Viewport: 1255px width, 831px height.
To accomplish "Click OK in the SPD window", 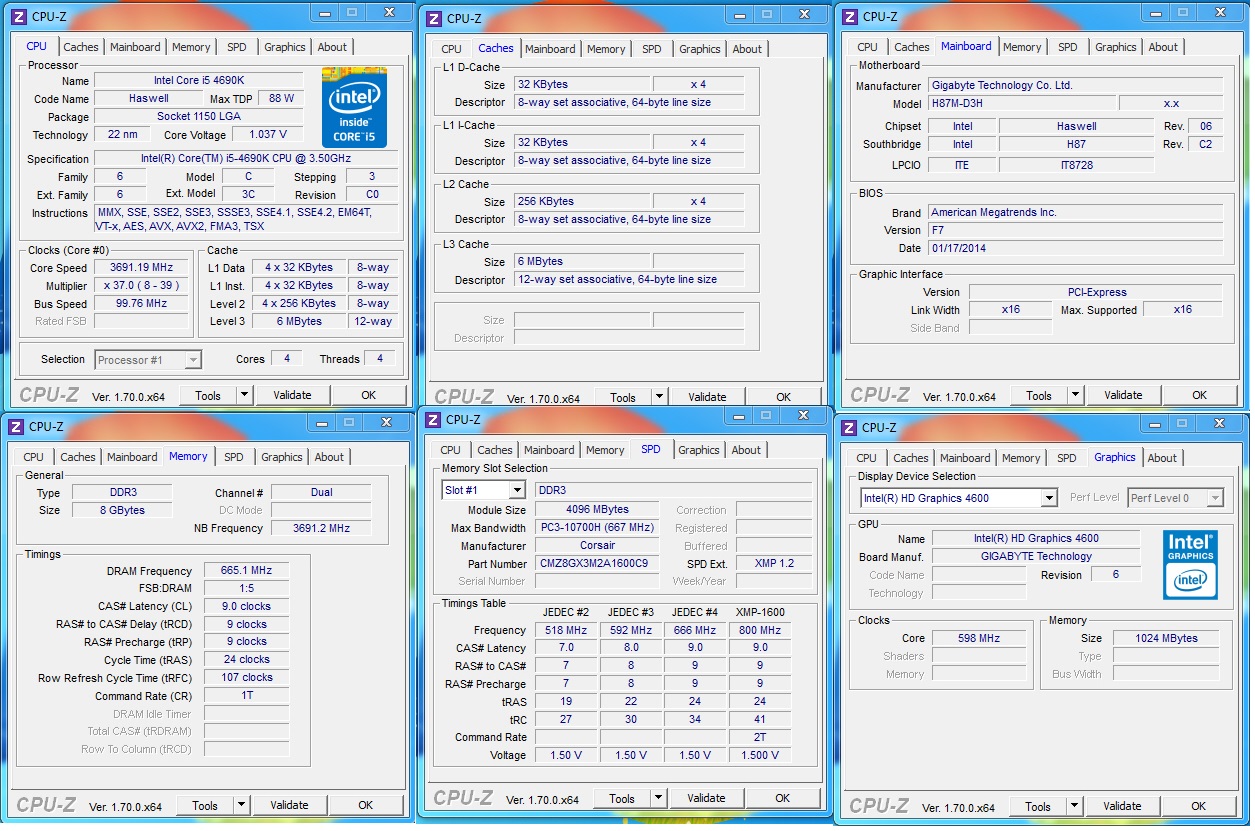I will (x=782, y=798).
